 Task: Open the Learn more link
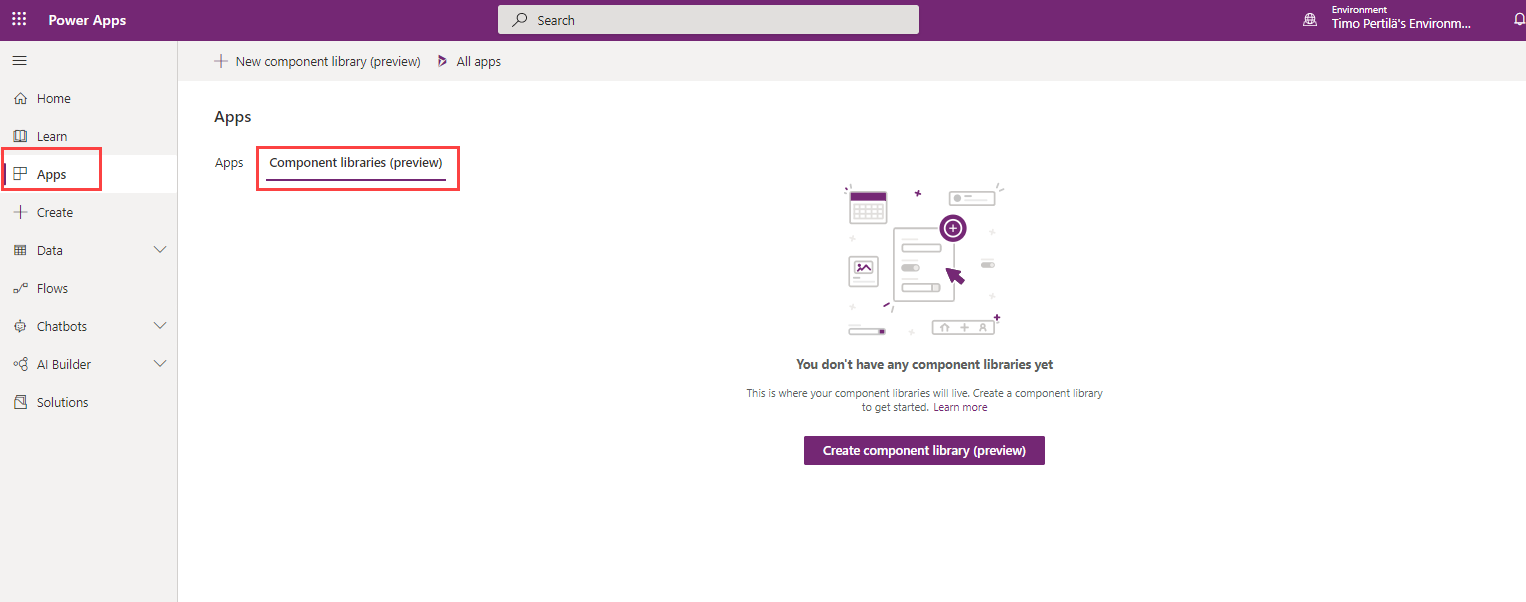tap(960, 408)
